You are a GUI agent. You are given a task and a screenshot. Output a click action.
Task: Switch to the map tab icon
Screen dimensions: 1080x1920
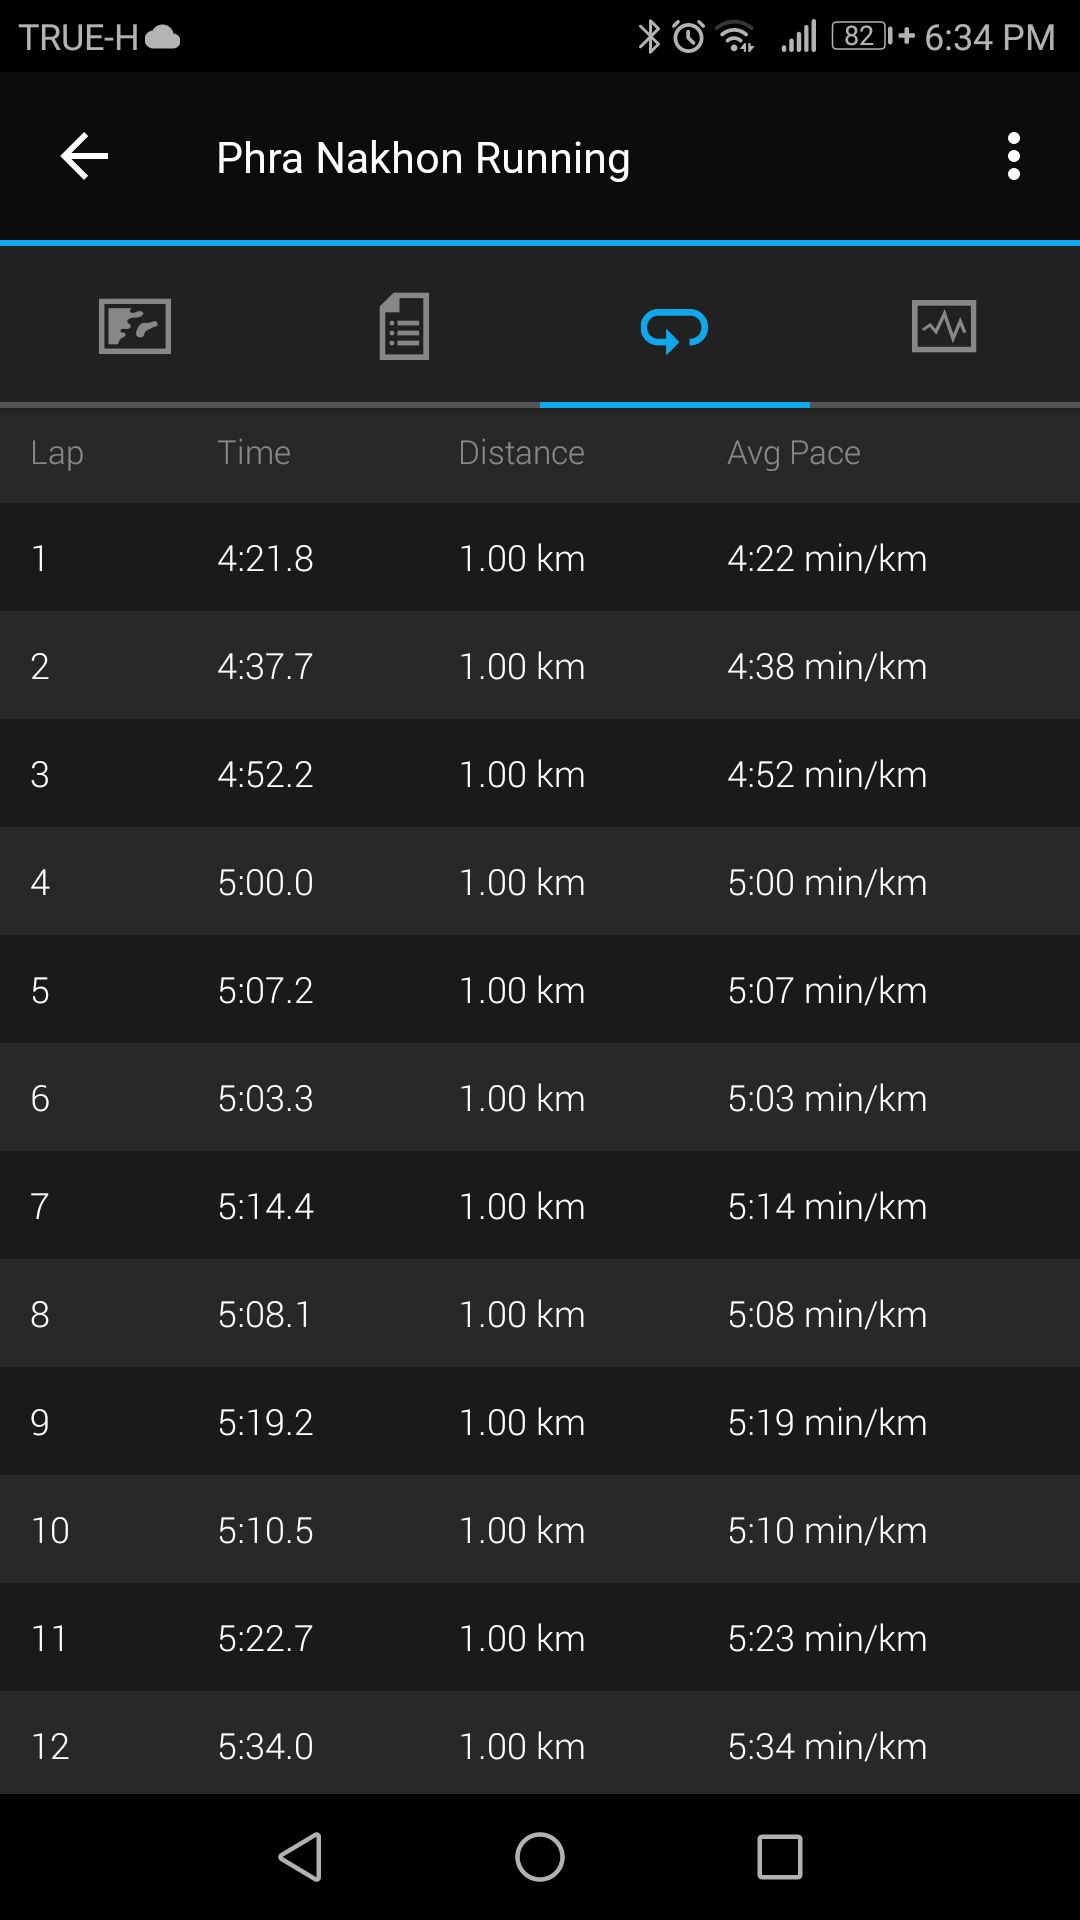pyautogui.click(x=135, y=326)
